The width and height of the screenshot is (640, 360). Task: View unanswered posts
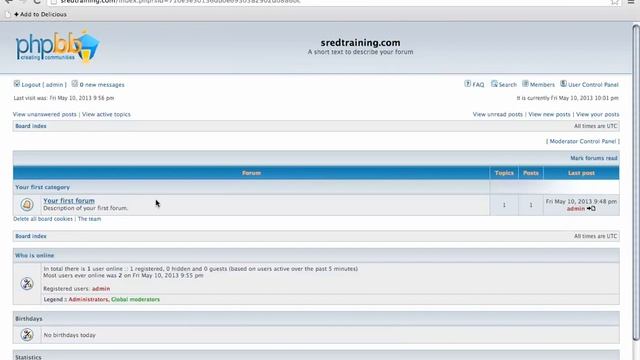coord(44,114)
